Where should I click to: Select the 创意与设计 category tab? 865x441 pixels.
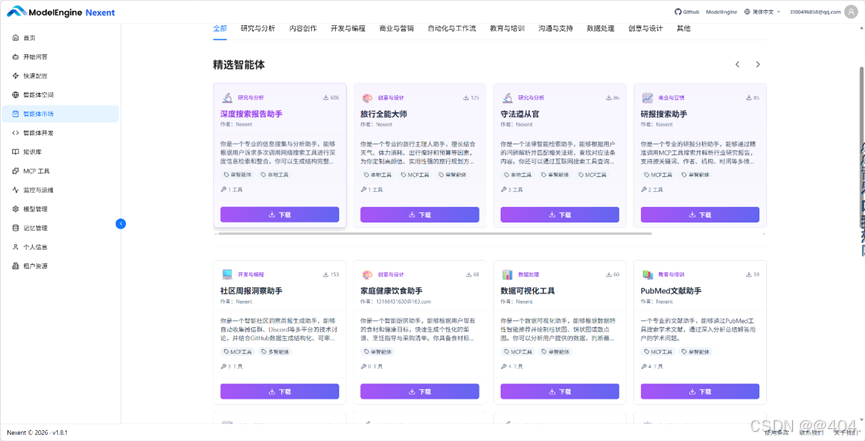point(645,28)
